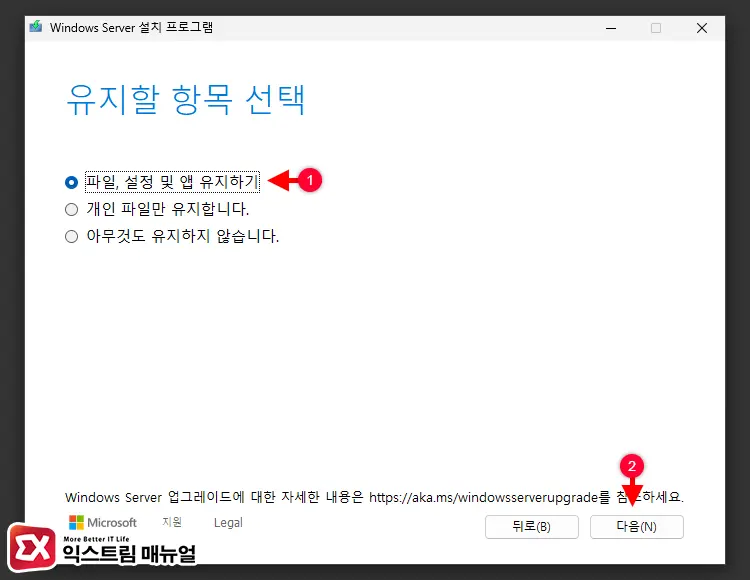Click the Windows Server setup title bar icon
Viewport: 750px width, 580px height.
pyautogui.click(x=35, y=27)
